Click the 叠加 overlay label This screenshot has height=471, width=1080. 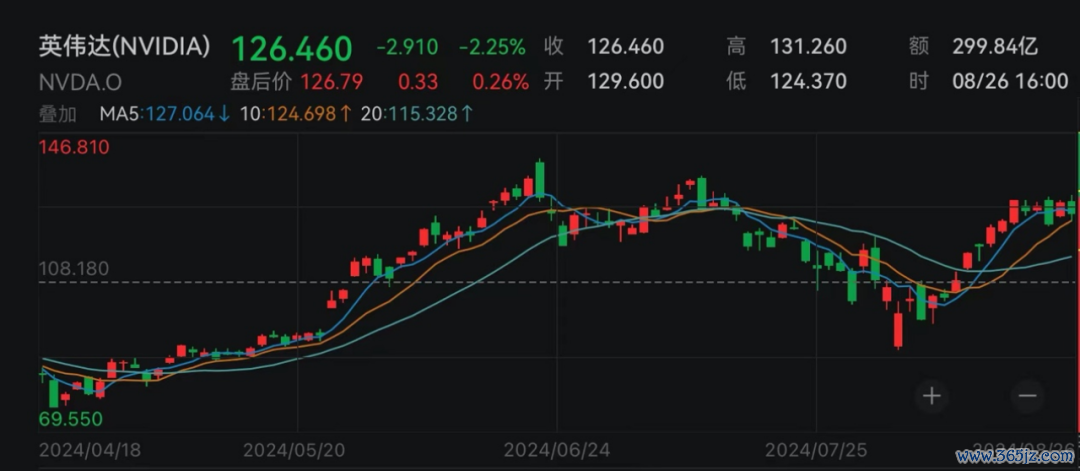point(58,114)
